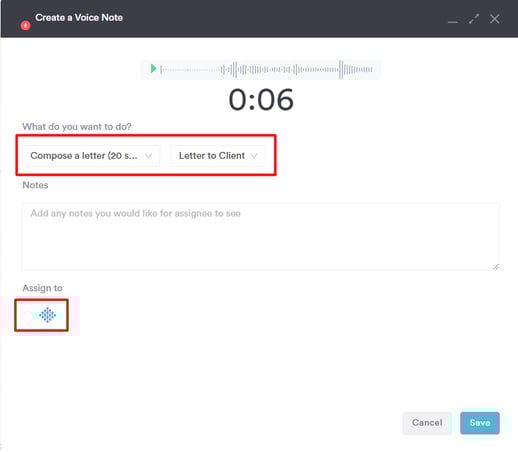The width and height of the screenshot is (518, 452).
Task: Close the Create a Voice Note dialog
Action: click(x=495, y=19)
